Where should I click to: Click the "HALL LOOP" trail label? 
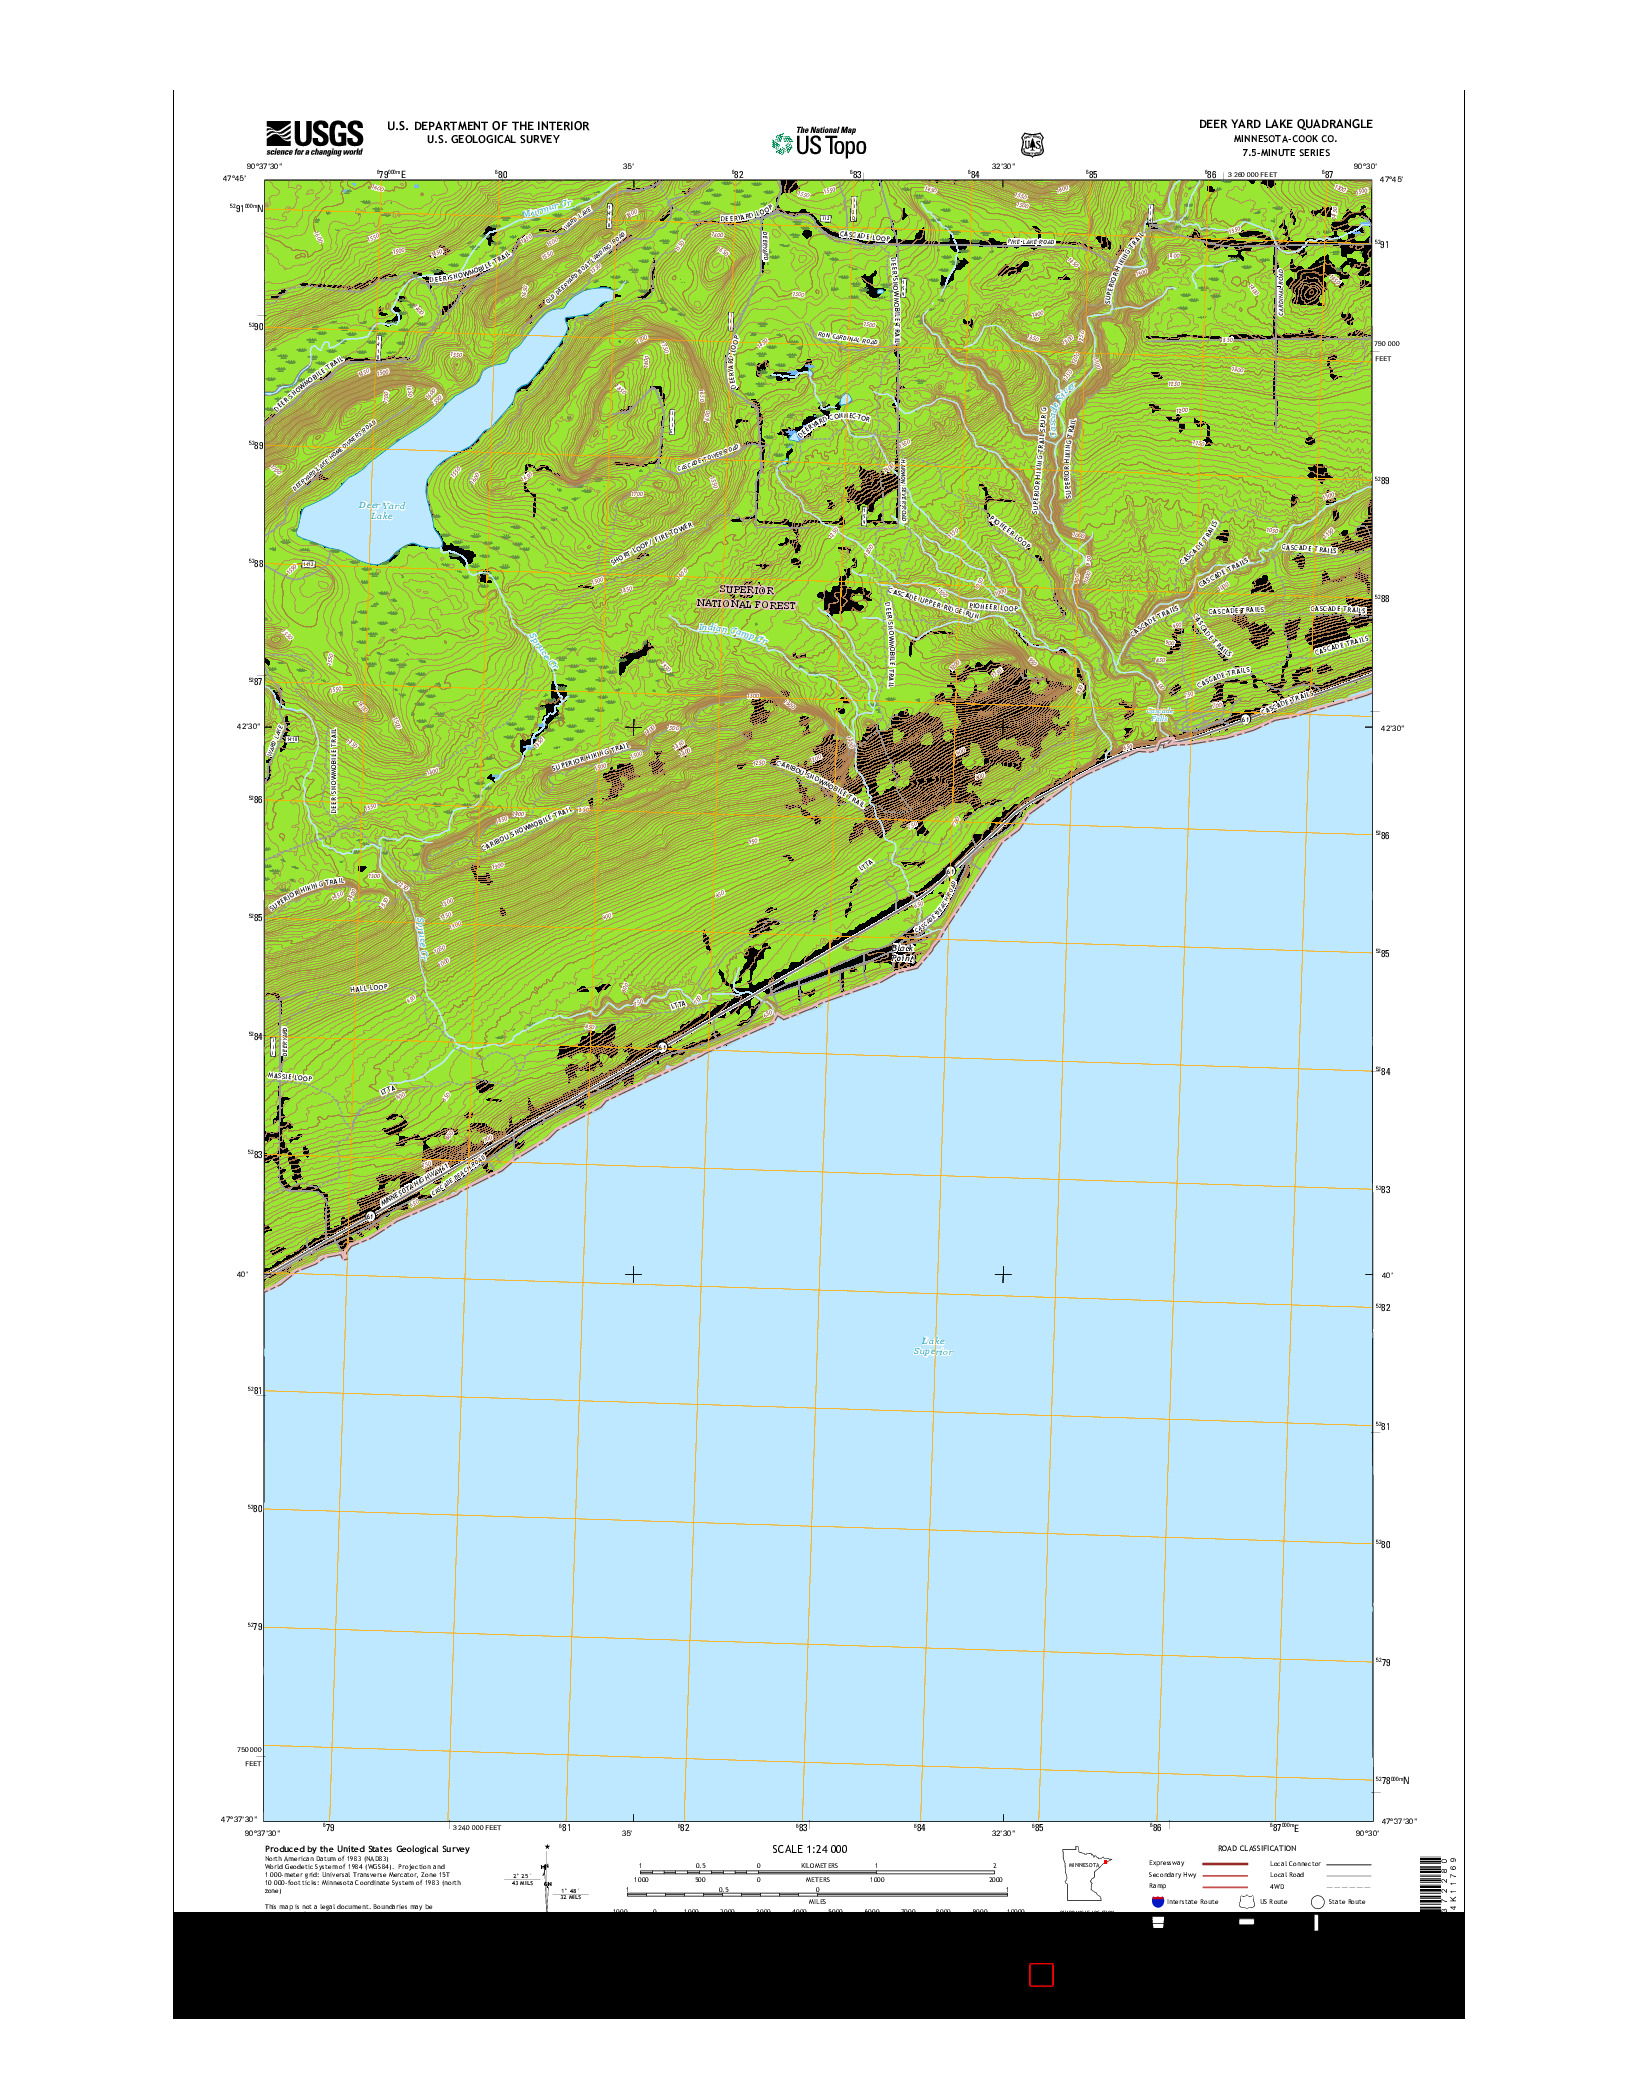click(x=369, y=988)
